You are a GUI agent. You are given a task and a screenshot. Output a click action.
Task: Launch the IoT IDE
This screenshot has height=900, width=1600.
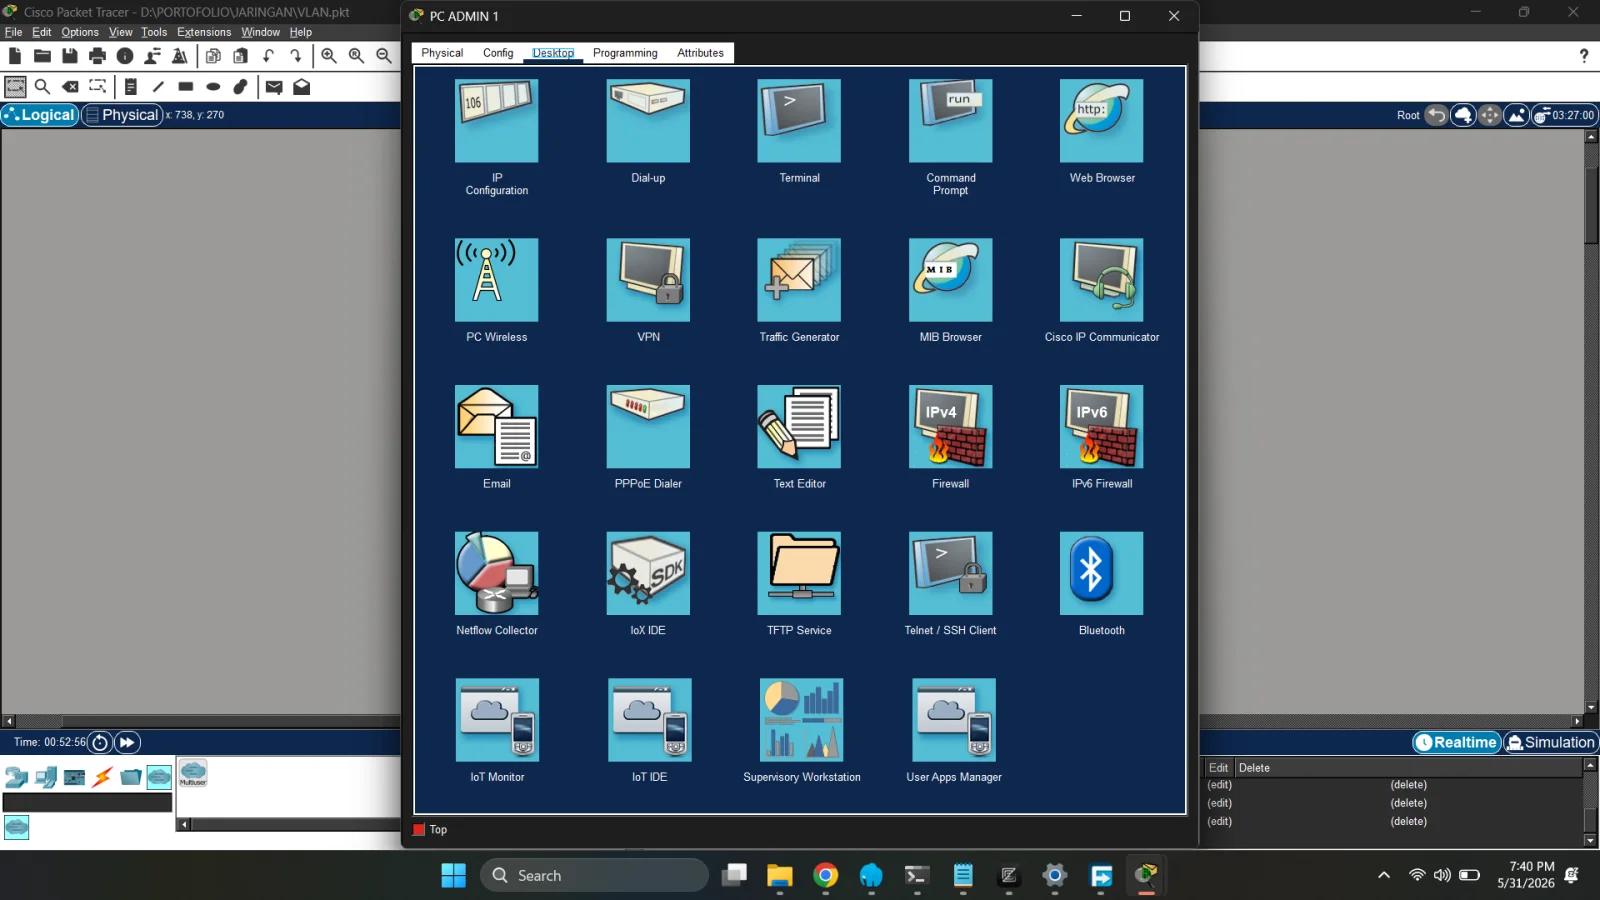point(649,720)
